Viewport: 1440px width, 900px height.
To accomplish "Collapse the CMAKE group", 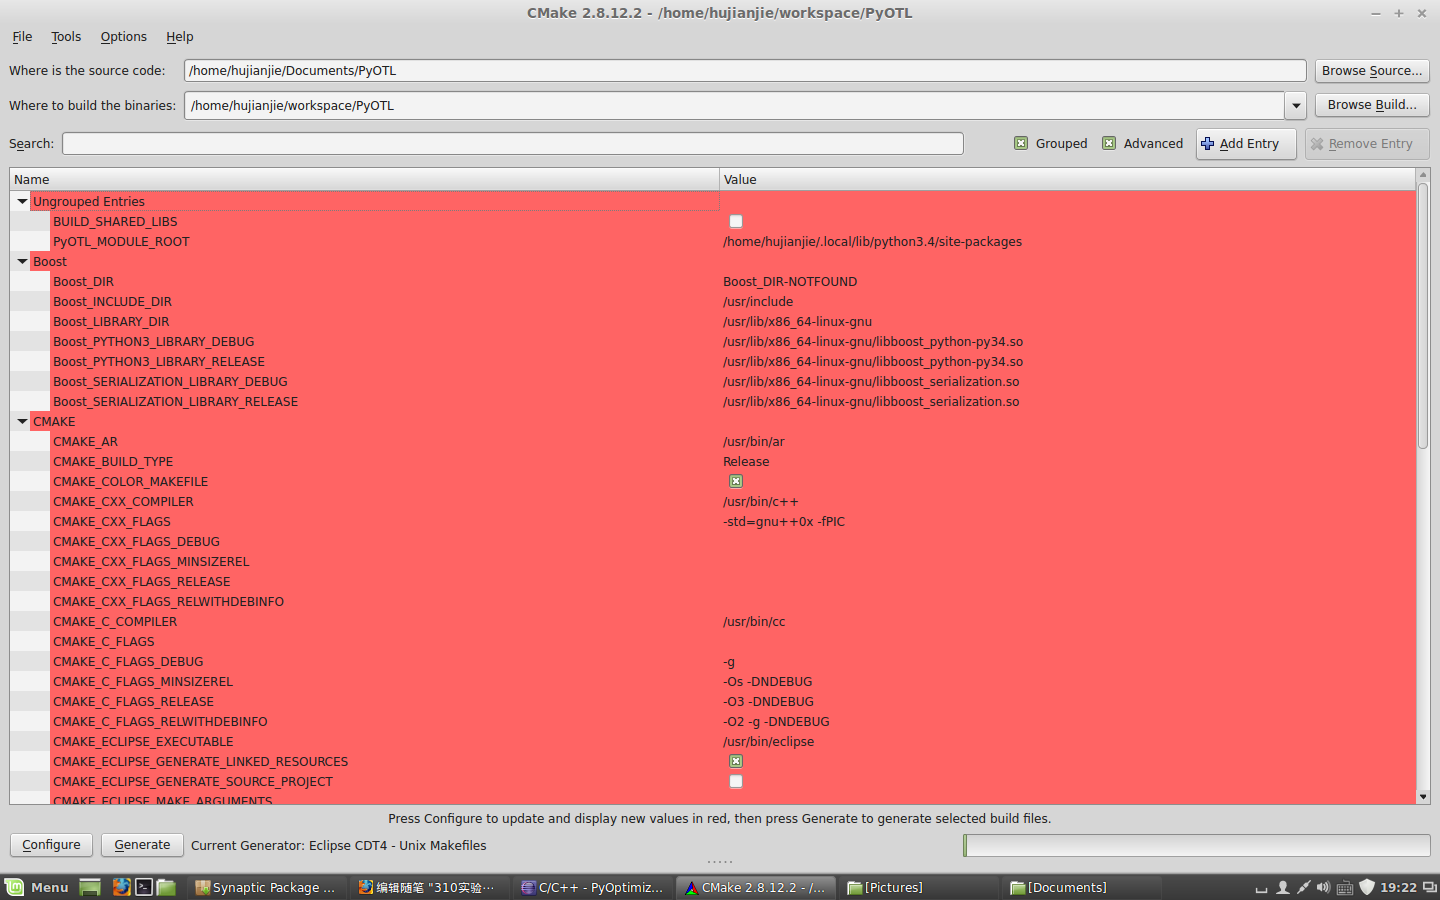I will pyautogui.click(x=22, y=422).
